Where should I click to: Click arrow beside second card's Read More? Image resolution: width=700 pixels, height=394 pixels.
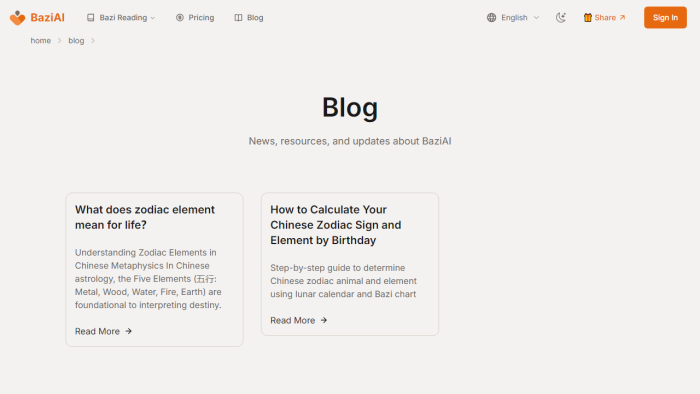coord(324,320)
